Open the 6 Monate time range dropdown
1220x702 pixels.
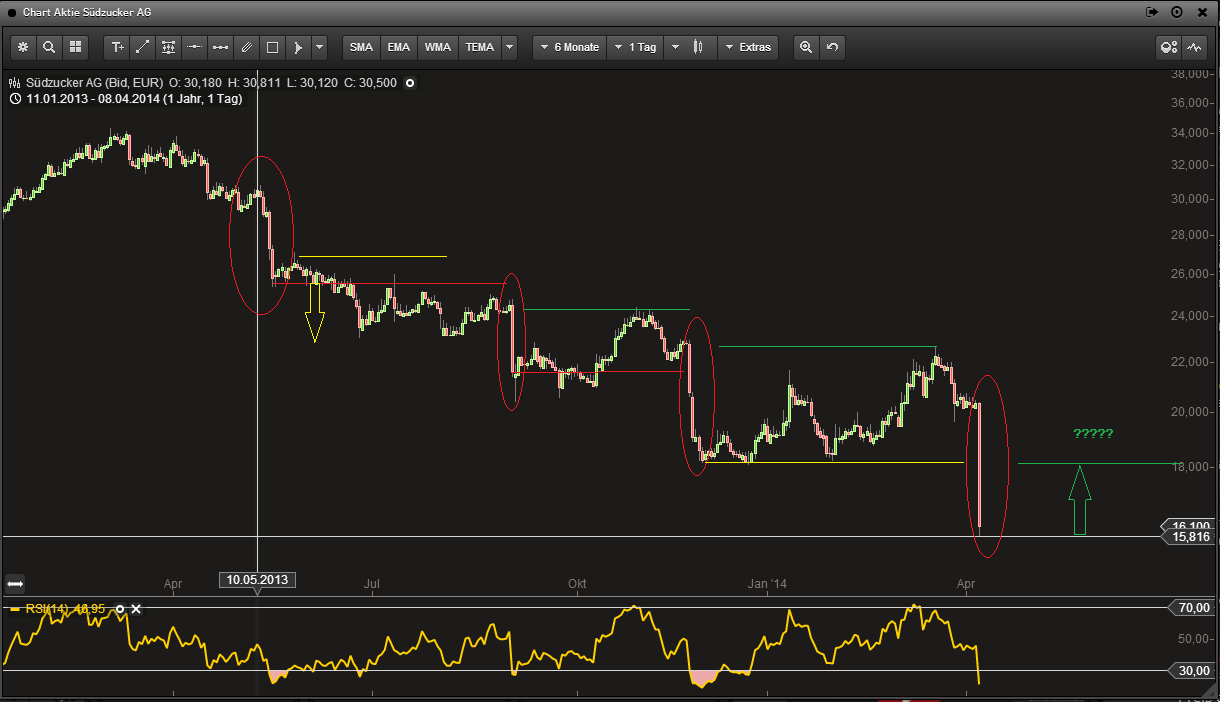pyautogui.click(x=570, y=47)
